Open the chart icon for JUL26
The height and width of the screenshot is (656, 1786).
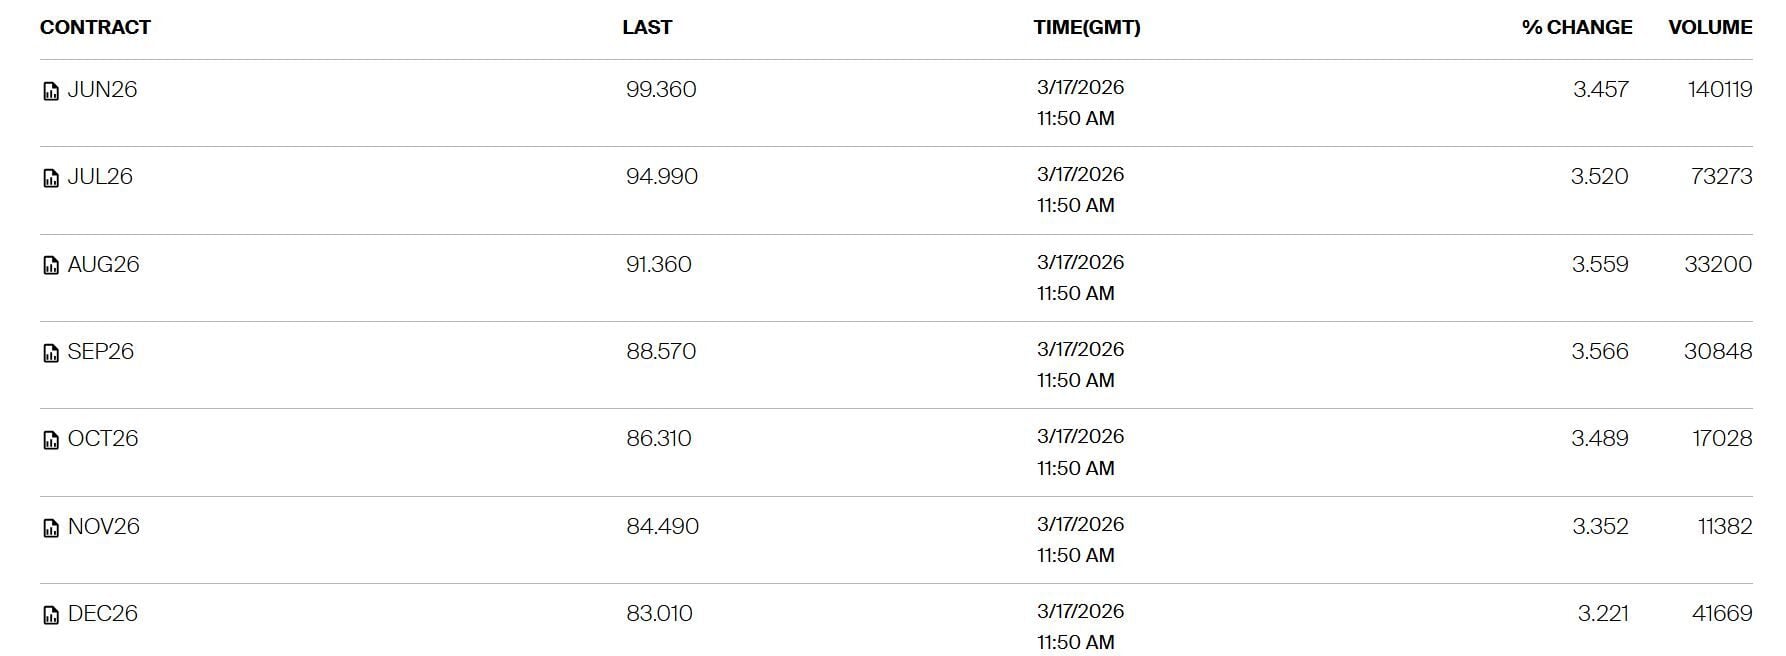[x=51, y=179]
